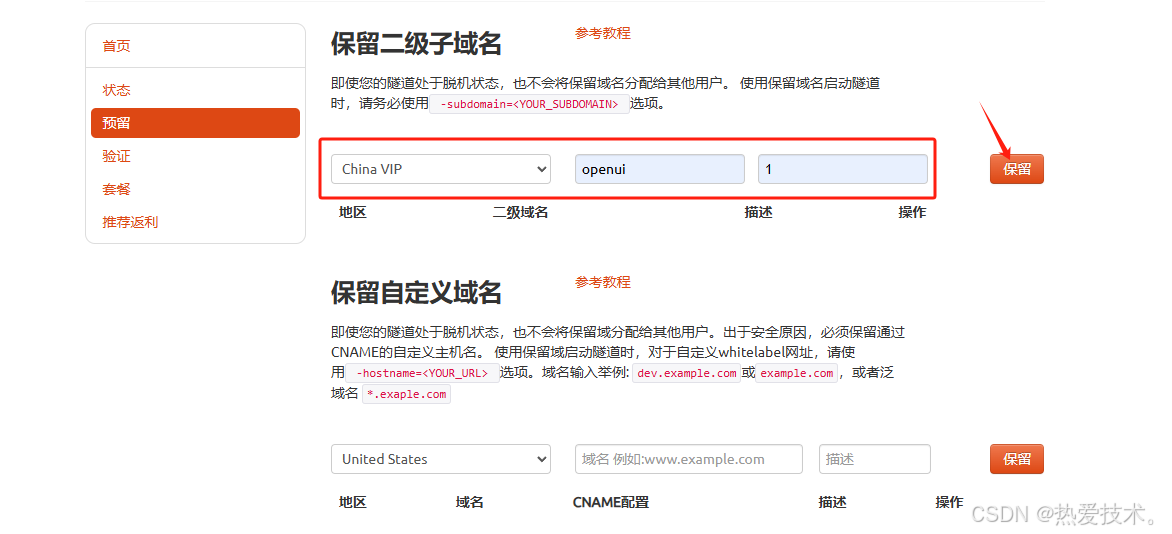1172x534 pixels.
Task: Click the *.exaple.com wildcard example text
Action: 407,394
